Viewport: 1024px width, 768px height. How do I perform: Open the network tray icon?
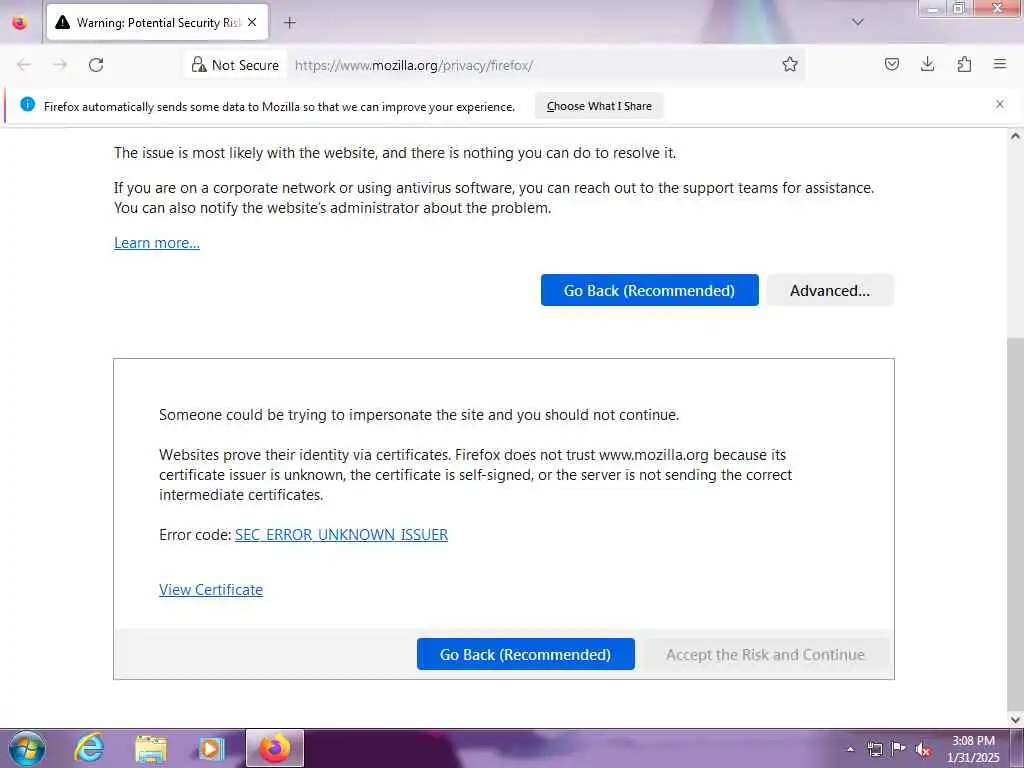(x=874, y=750)
